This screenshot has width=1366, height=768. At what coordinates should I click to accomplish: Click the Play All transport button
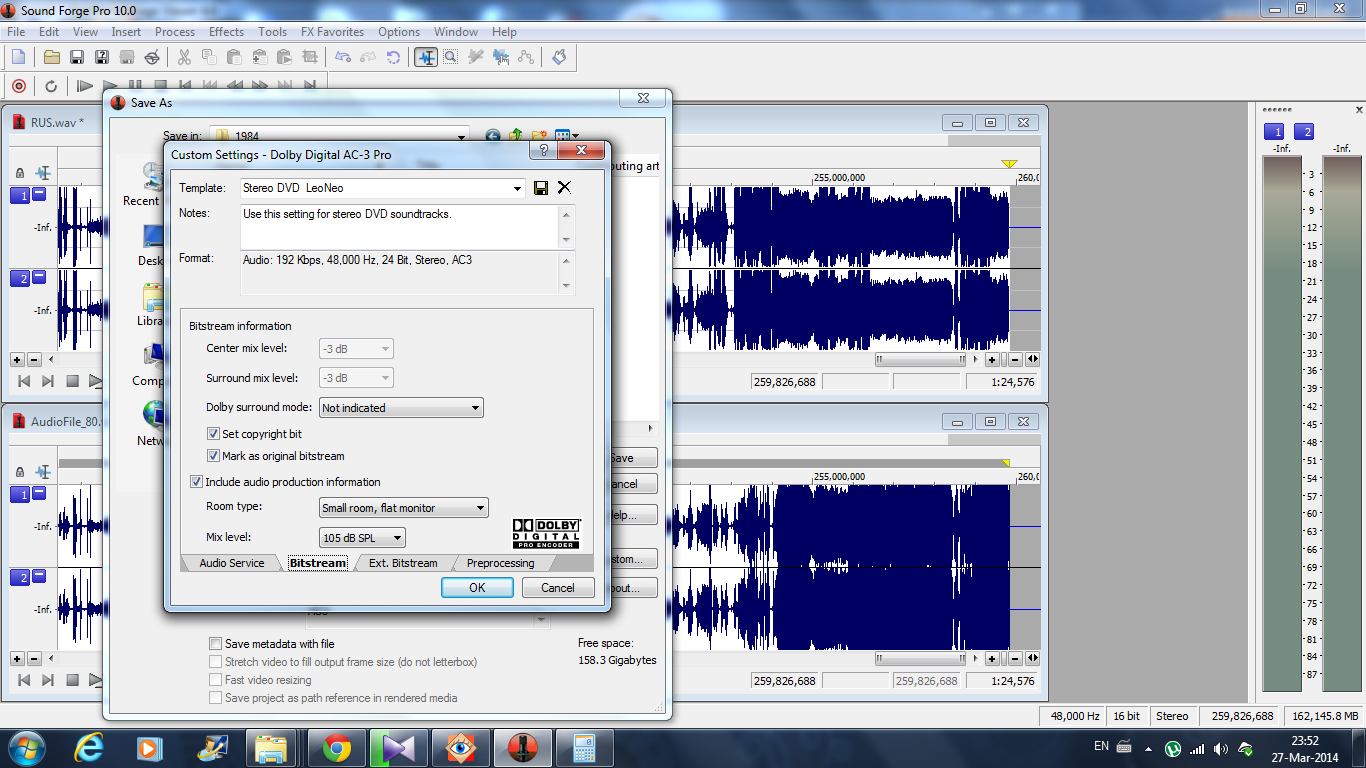pyautogui.click(x=85, y=86)
